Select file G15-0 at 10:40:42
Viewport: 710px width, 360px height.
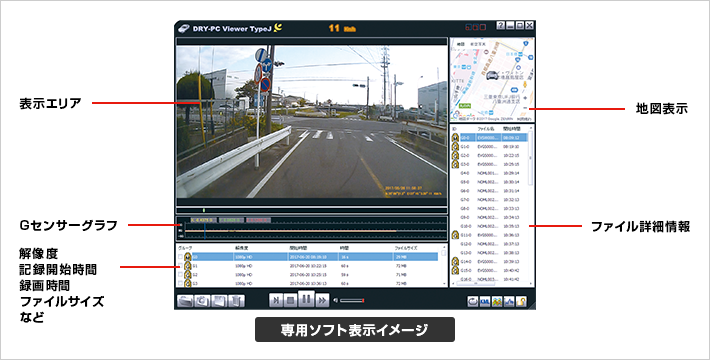click(489, 270)
